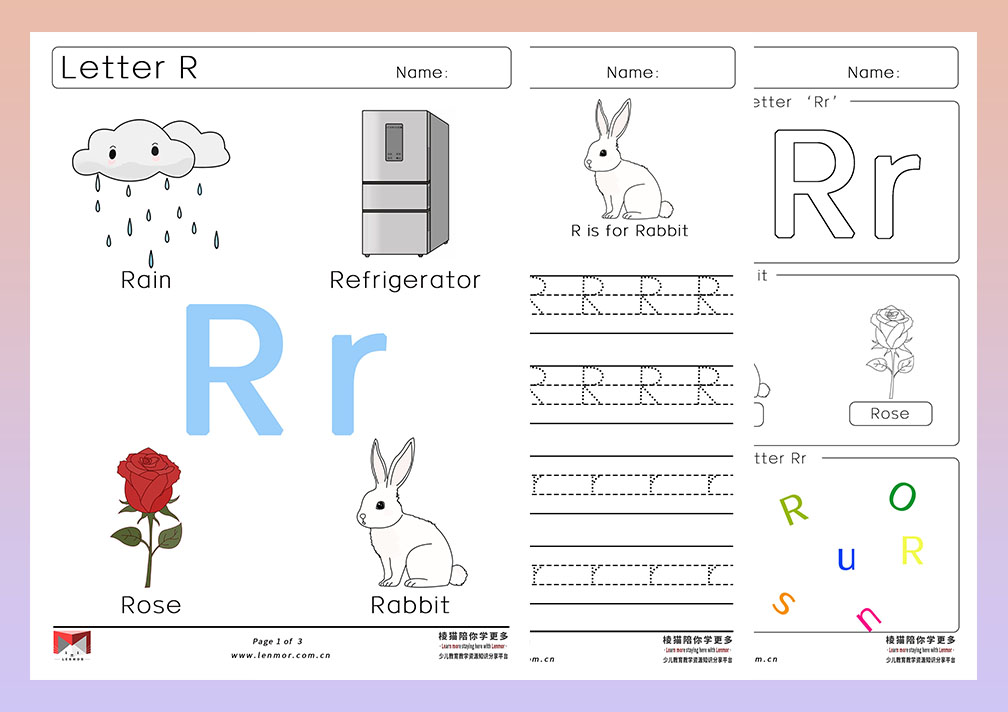Click 'Name:' above the outlined Rr page
Viewport: 1008px width, 712px height.
(x=874, y=73)
